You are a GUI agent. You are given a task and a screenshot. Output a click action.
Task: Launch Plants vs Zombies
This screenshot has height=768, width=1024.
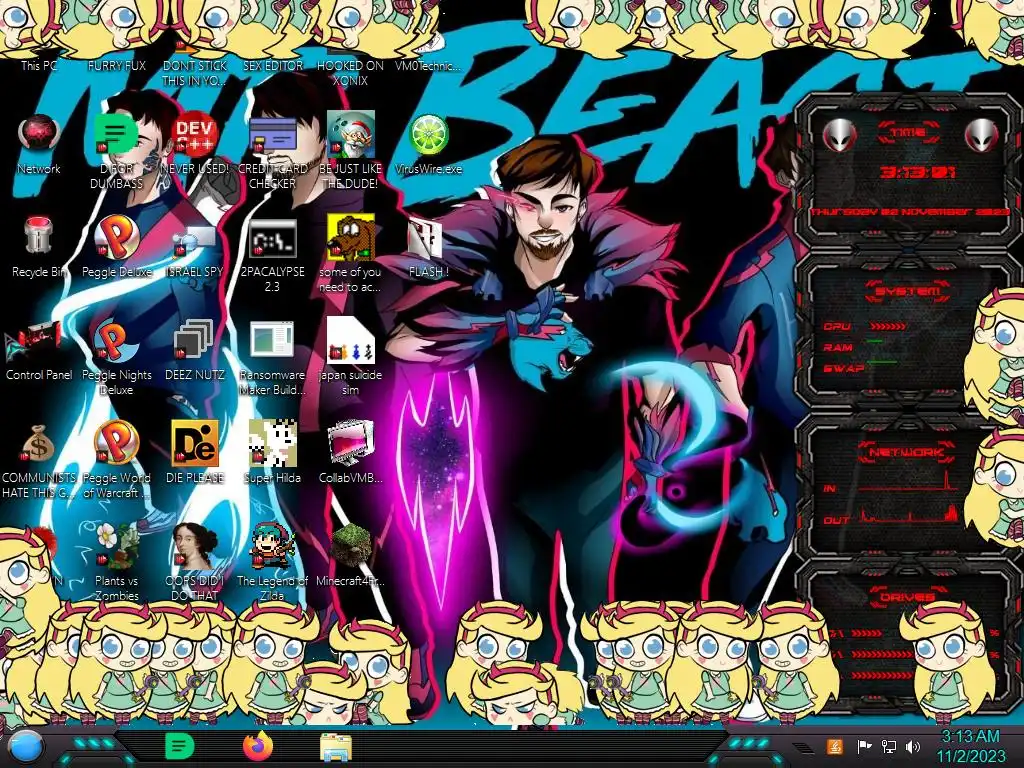pos(116,546)
